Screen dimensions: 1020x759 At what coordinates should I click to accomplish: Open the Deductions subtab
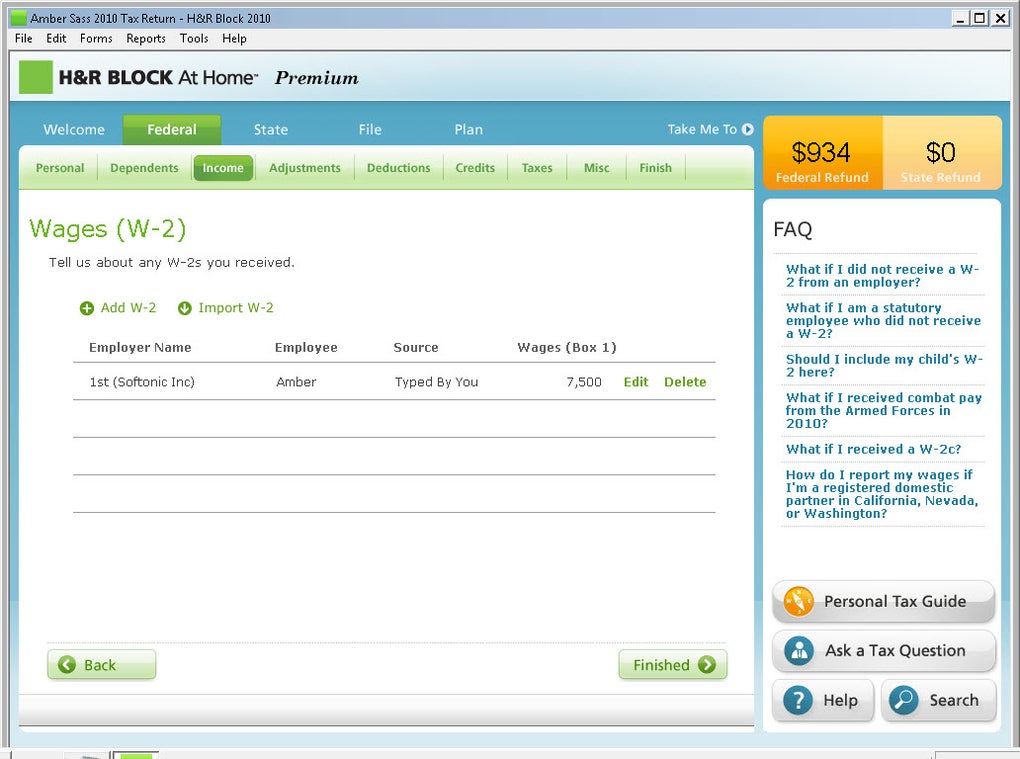point(398,168)
